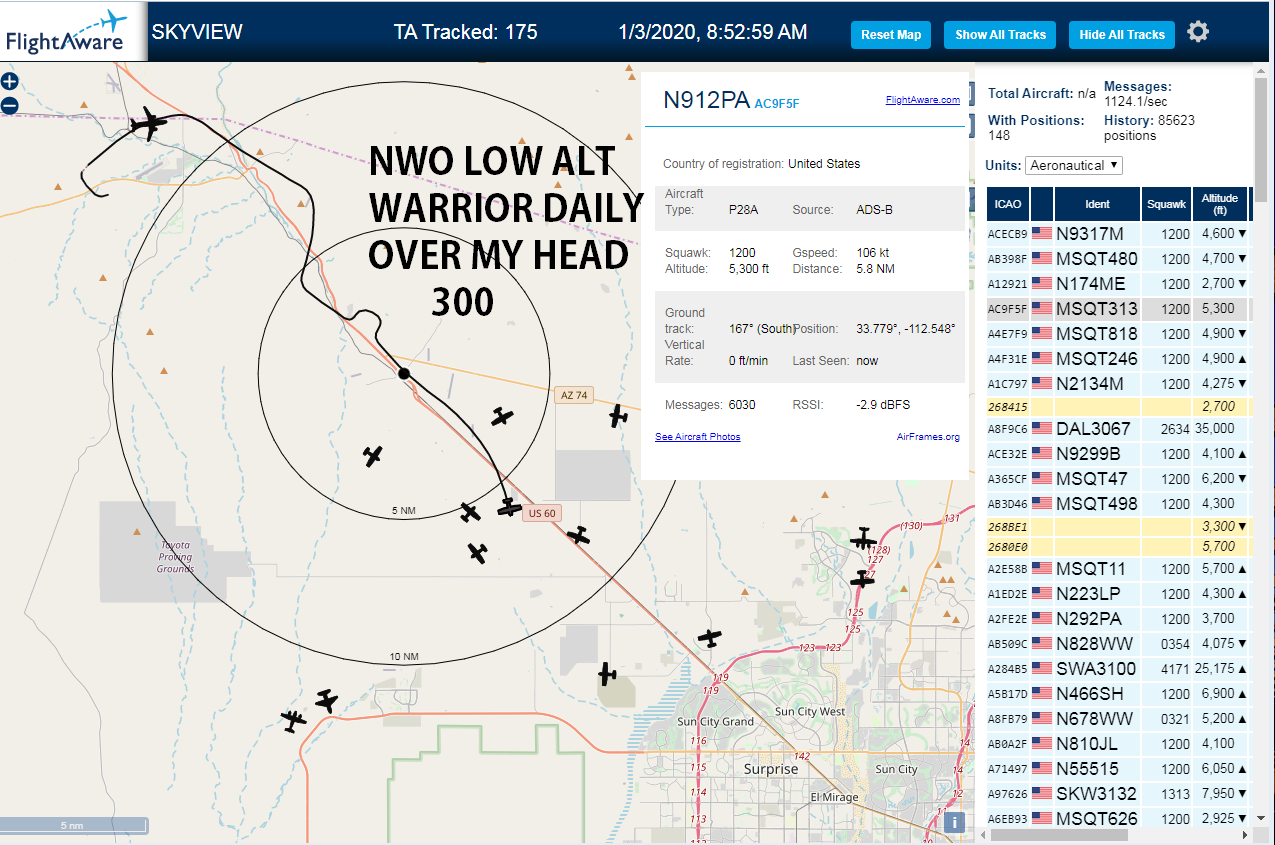
Task: Select the N678WW aircraft row
Action: tap(1118, 719)
